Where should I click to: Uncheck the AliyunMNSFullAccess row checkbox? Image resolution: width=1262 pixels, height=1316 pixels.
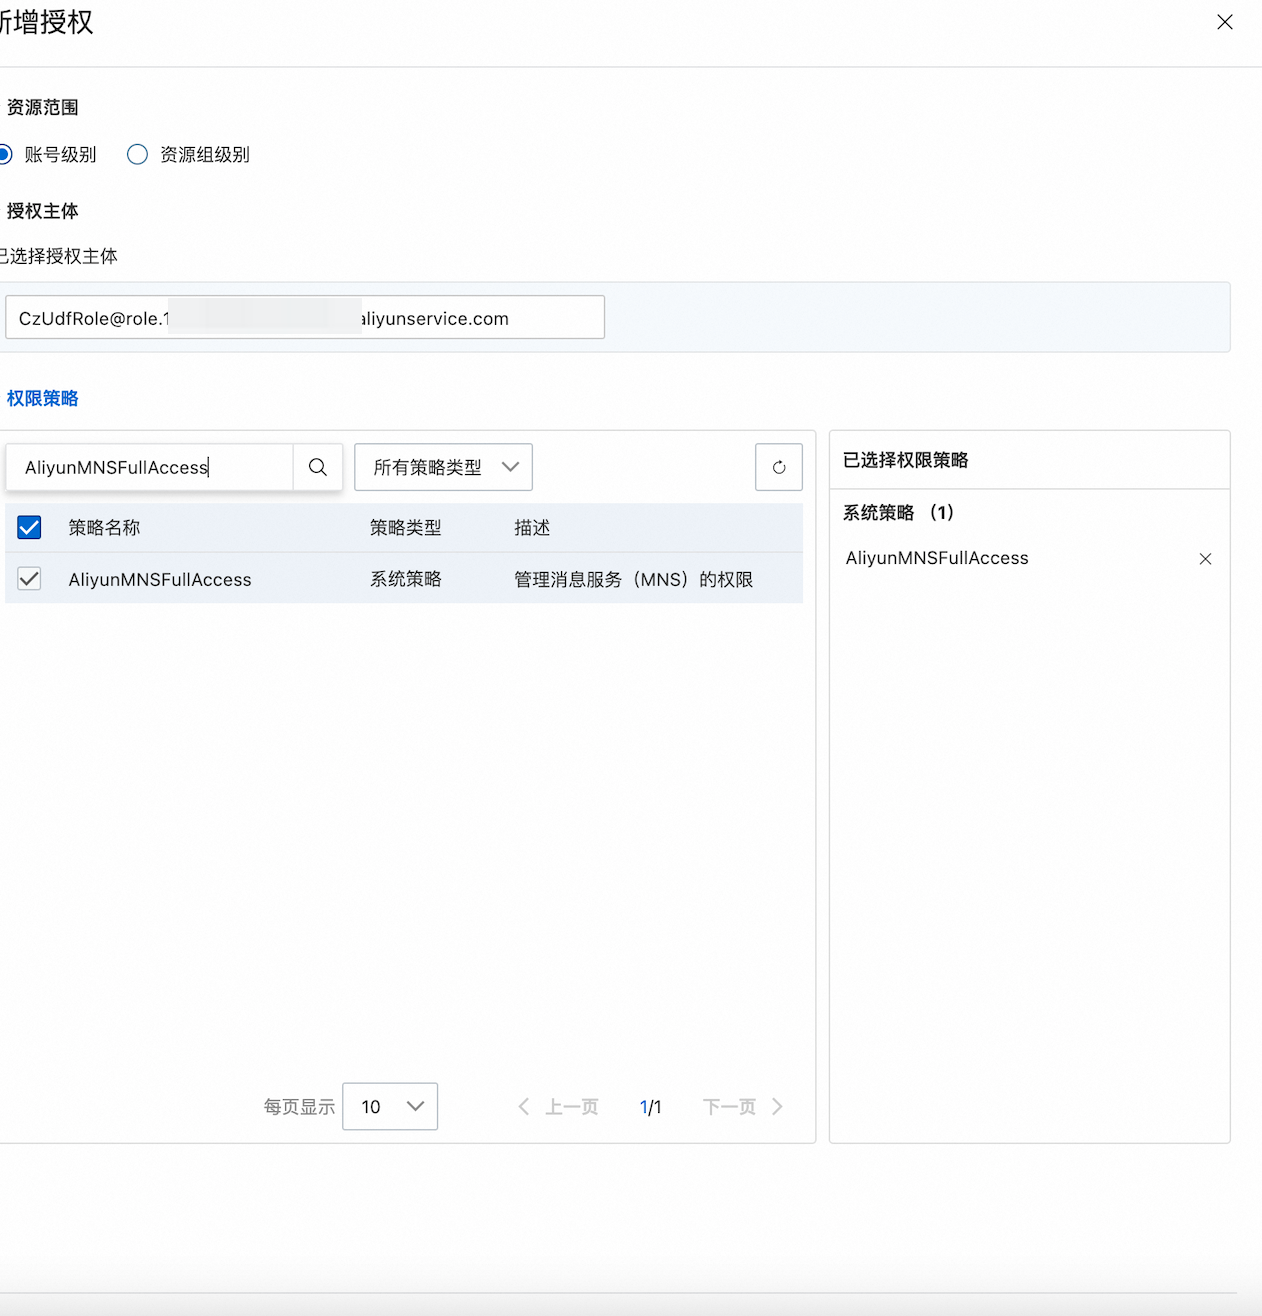coord(29,579)
